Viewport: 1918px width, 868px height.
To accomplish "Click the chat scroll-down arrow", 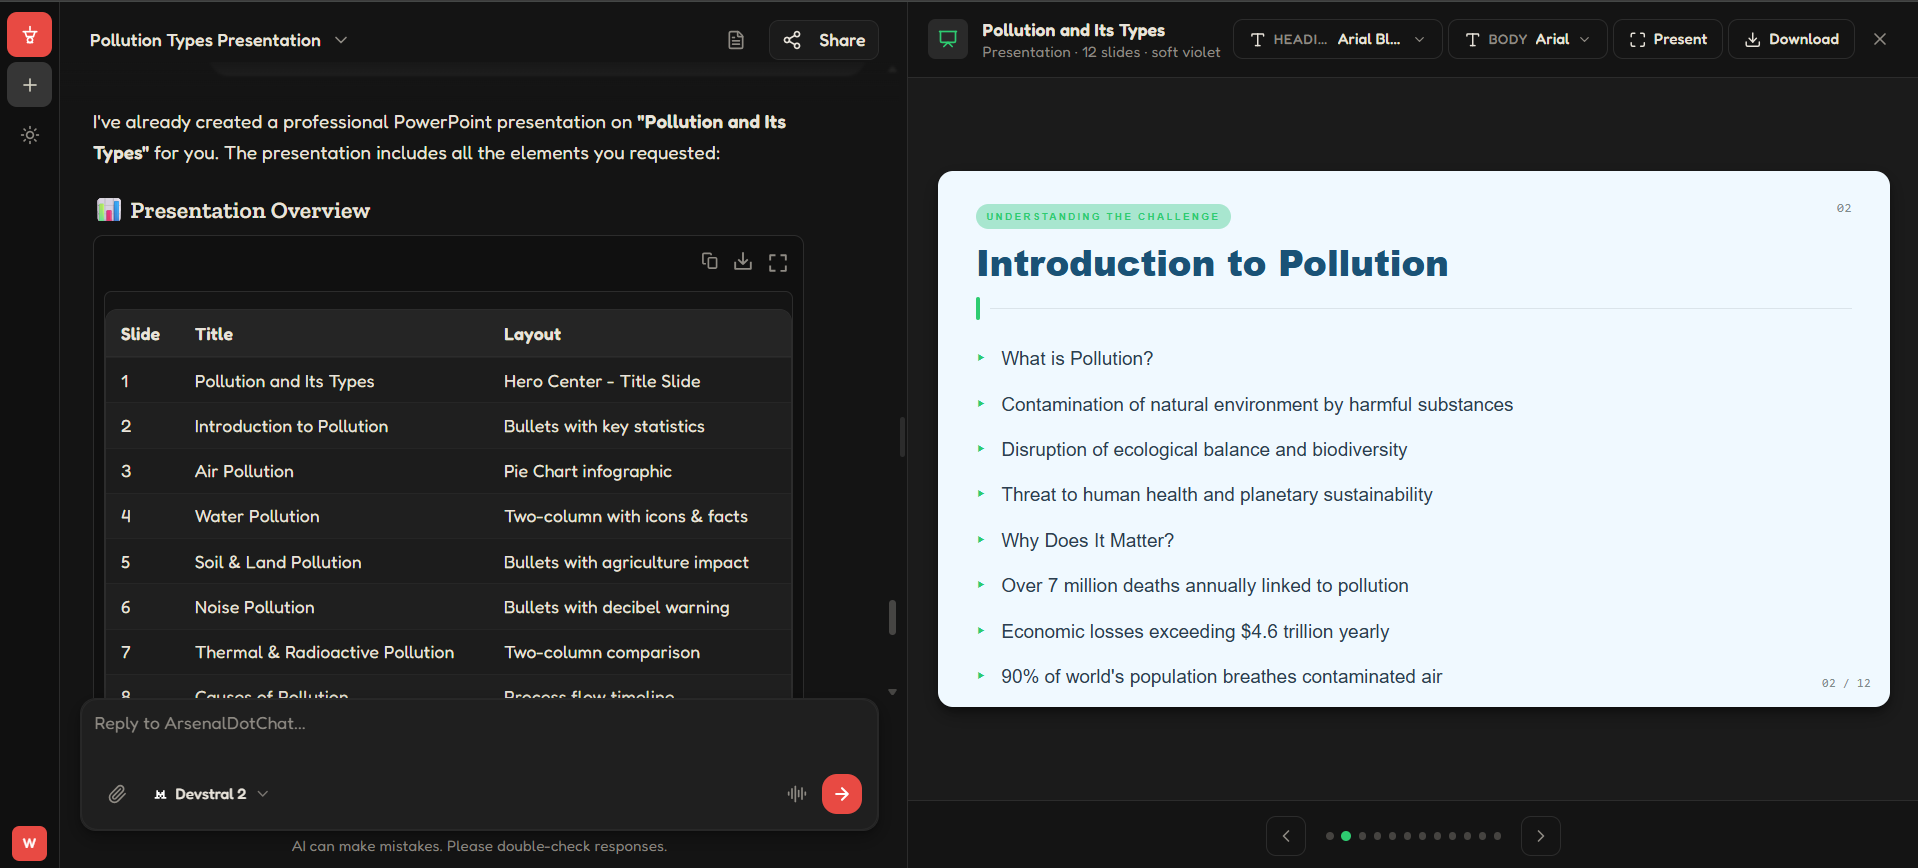I will [892, 691].
